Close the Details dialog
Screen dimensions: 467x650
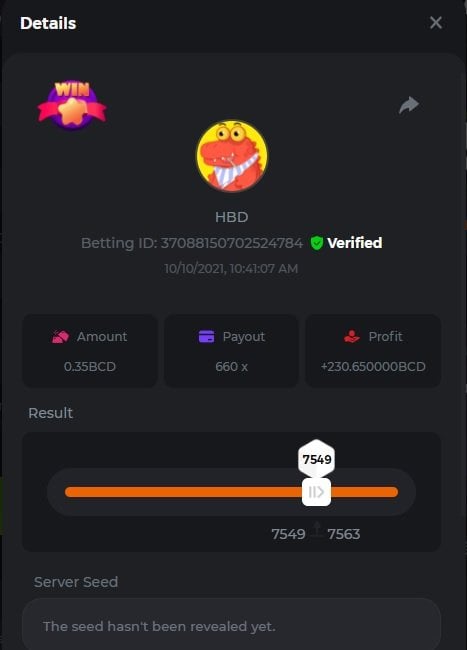436,23
